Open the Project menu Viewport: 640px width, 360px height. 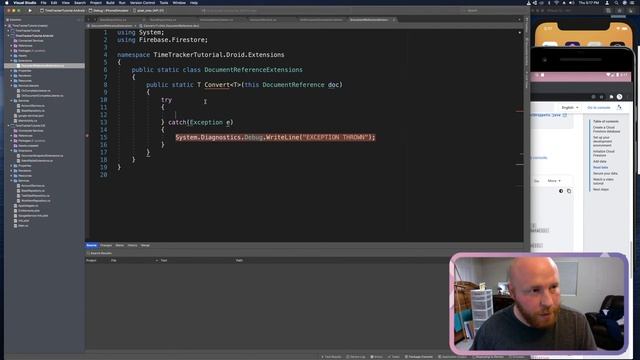click(96, 3)
